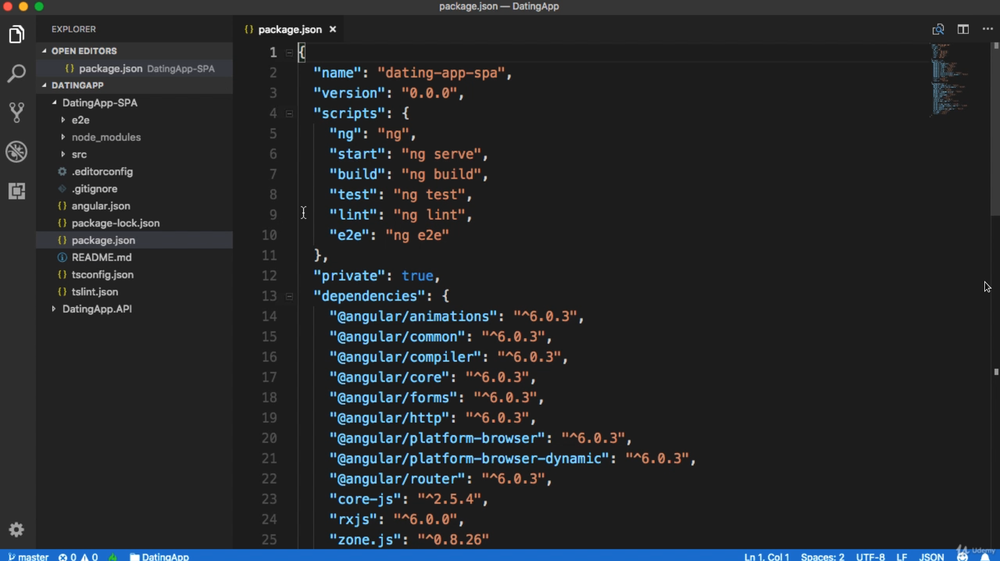Click the errors and warnings count indicator

tap(78, 557)
